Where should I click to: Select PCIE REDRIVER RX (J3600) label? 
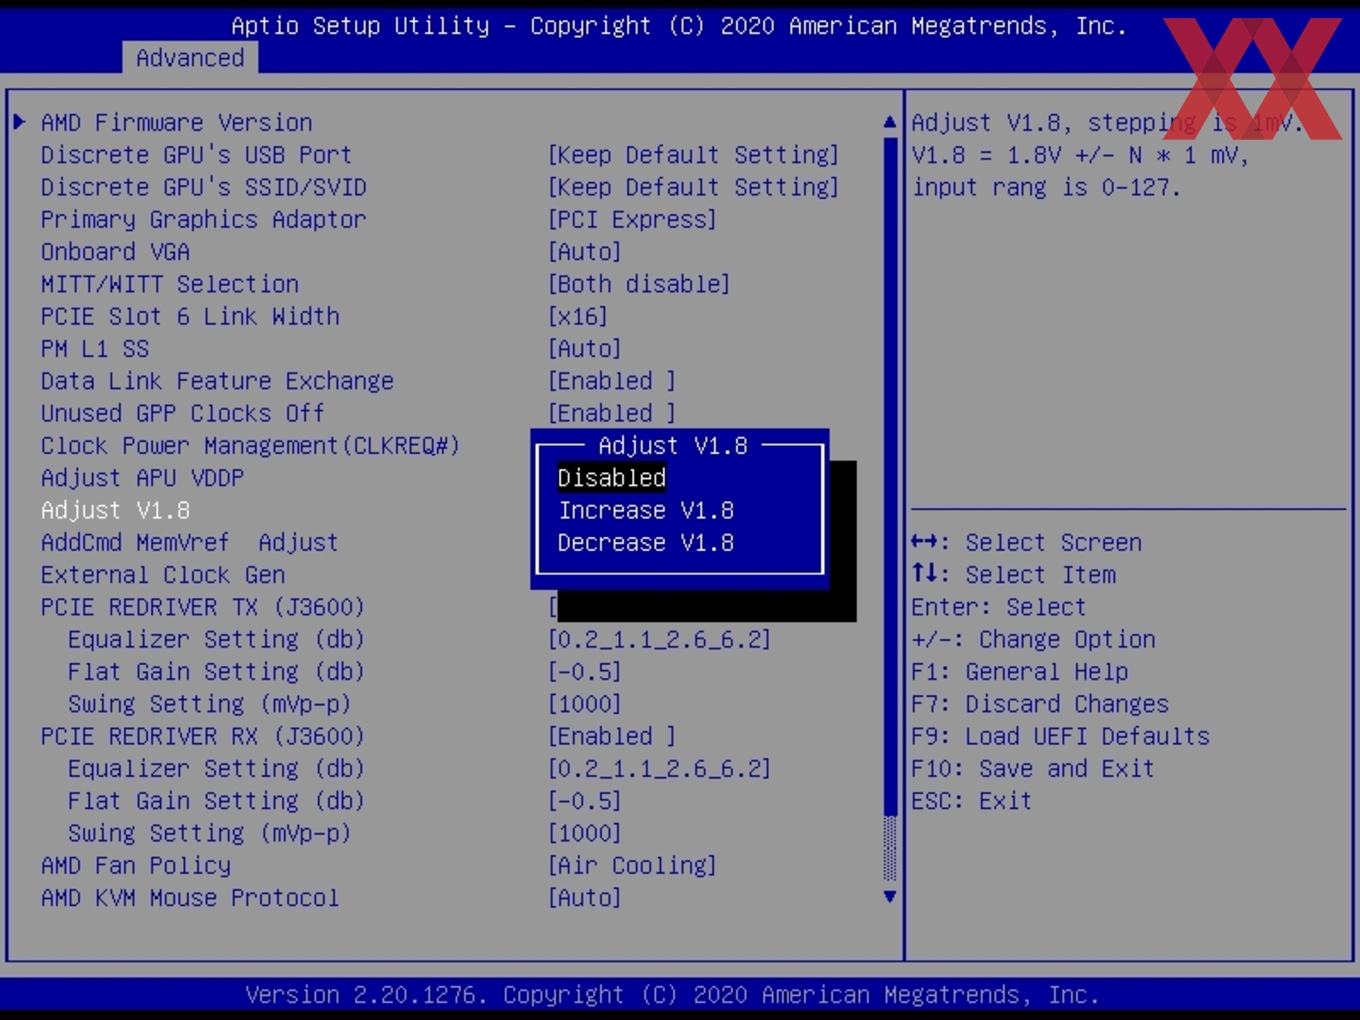point(203,737)
